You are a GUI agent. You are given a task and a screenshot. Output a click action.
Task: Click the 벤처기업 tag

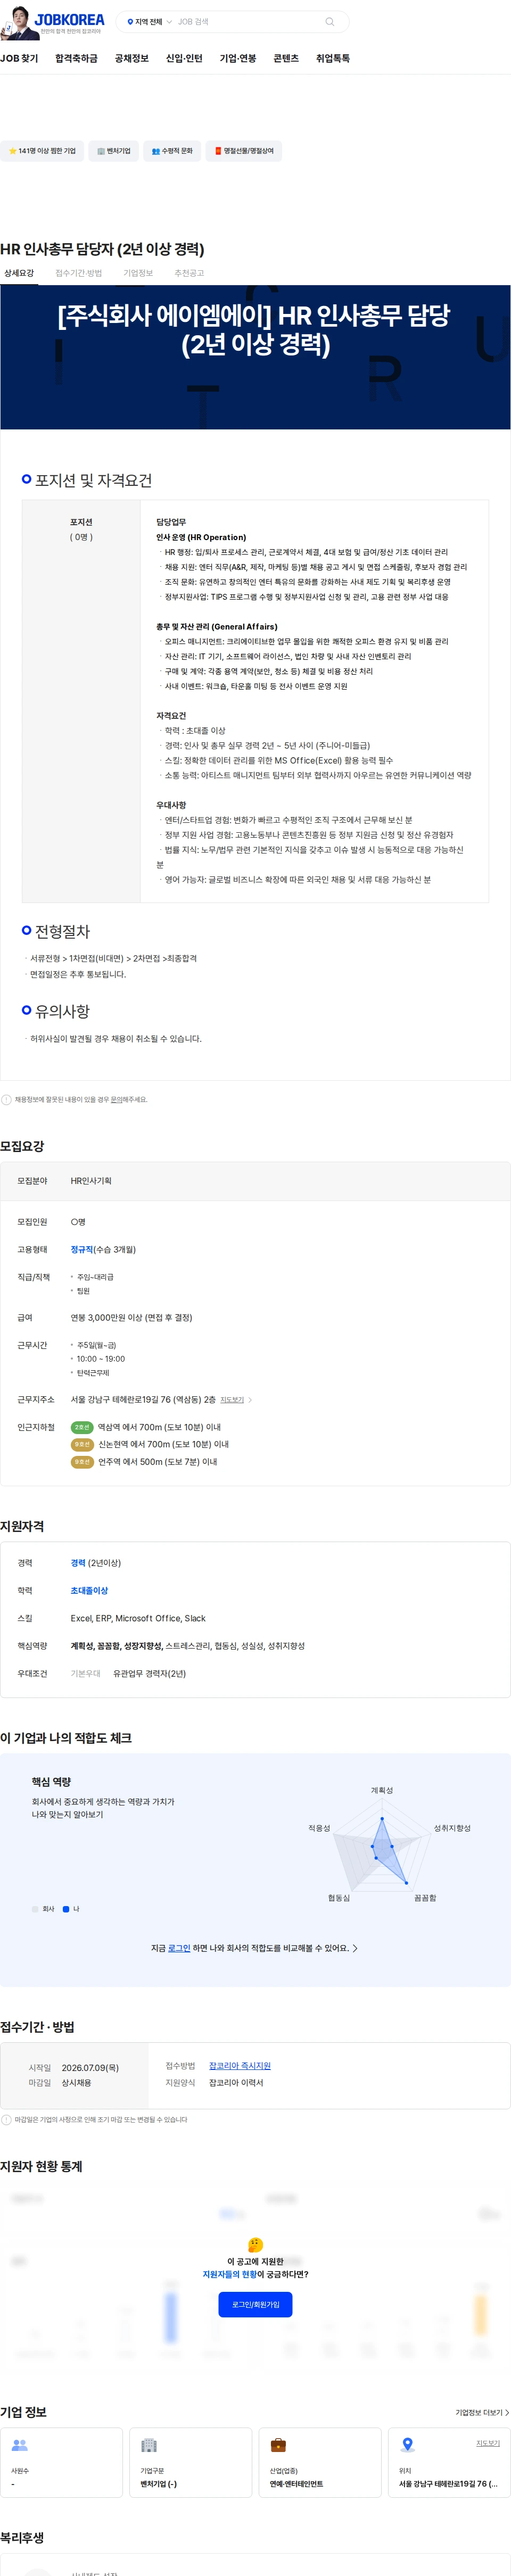114,151
